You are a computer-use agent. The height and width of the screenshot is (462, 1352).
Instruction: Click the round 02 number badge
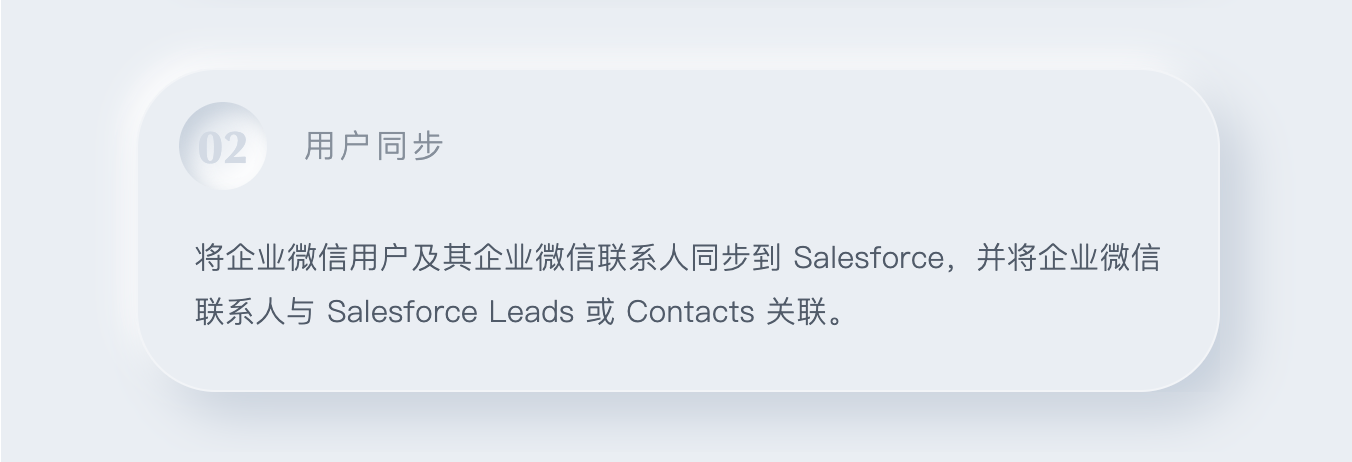click(x=222, y=147)
